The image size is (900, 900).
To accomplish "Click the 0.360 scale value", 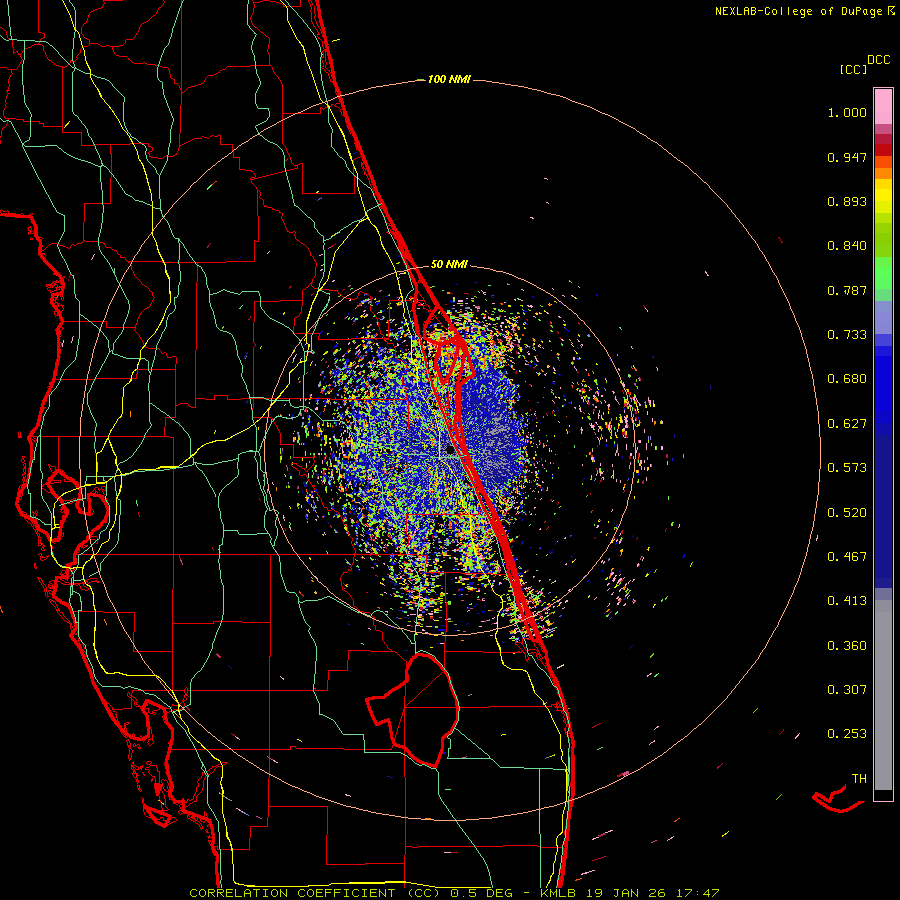I will pyautogui.click(x=847, y=646).
